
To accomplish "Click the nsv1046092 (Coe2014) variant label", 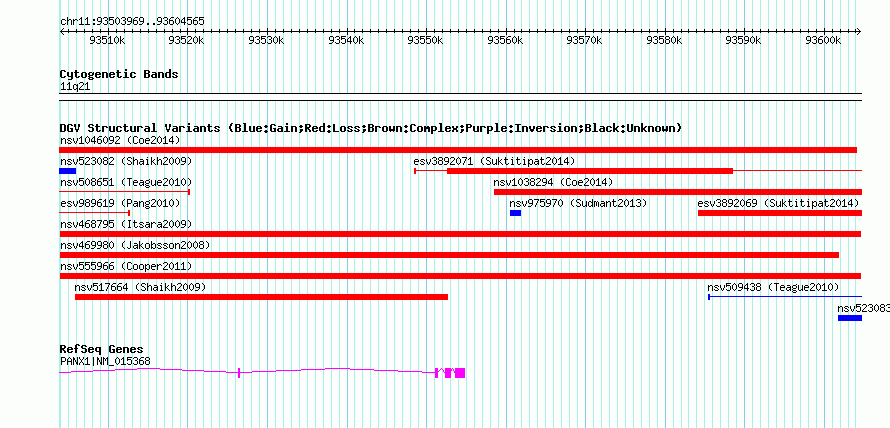I will coord(120,140).
